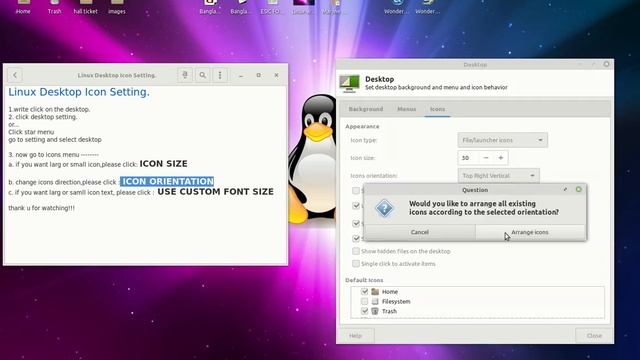The image size is (640, 360).
Task: Click the Home folder icon in Default Icons
Action: click(x=375, y=291)
